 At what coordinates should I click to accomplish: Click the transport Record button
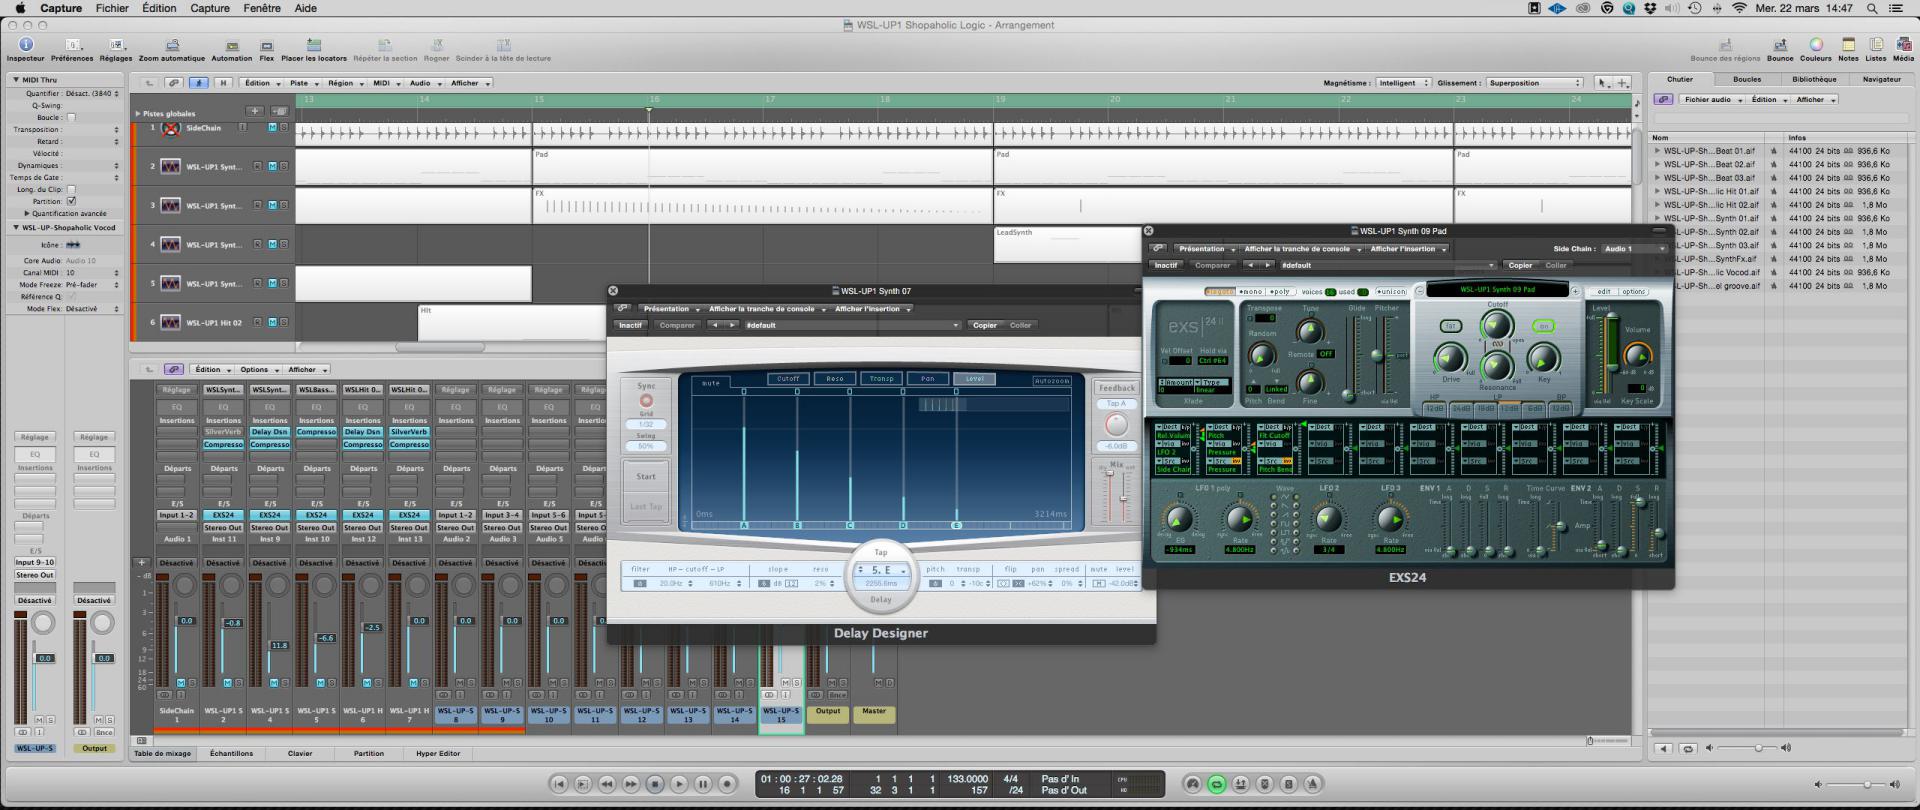coord(728,784)
